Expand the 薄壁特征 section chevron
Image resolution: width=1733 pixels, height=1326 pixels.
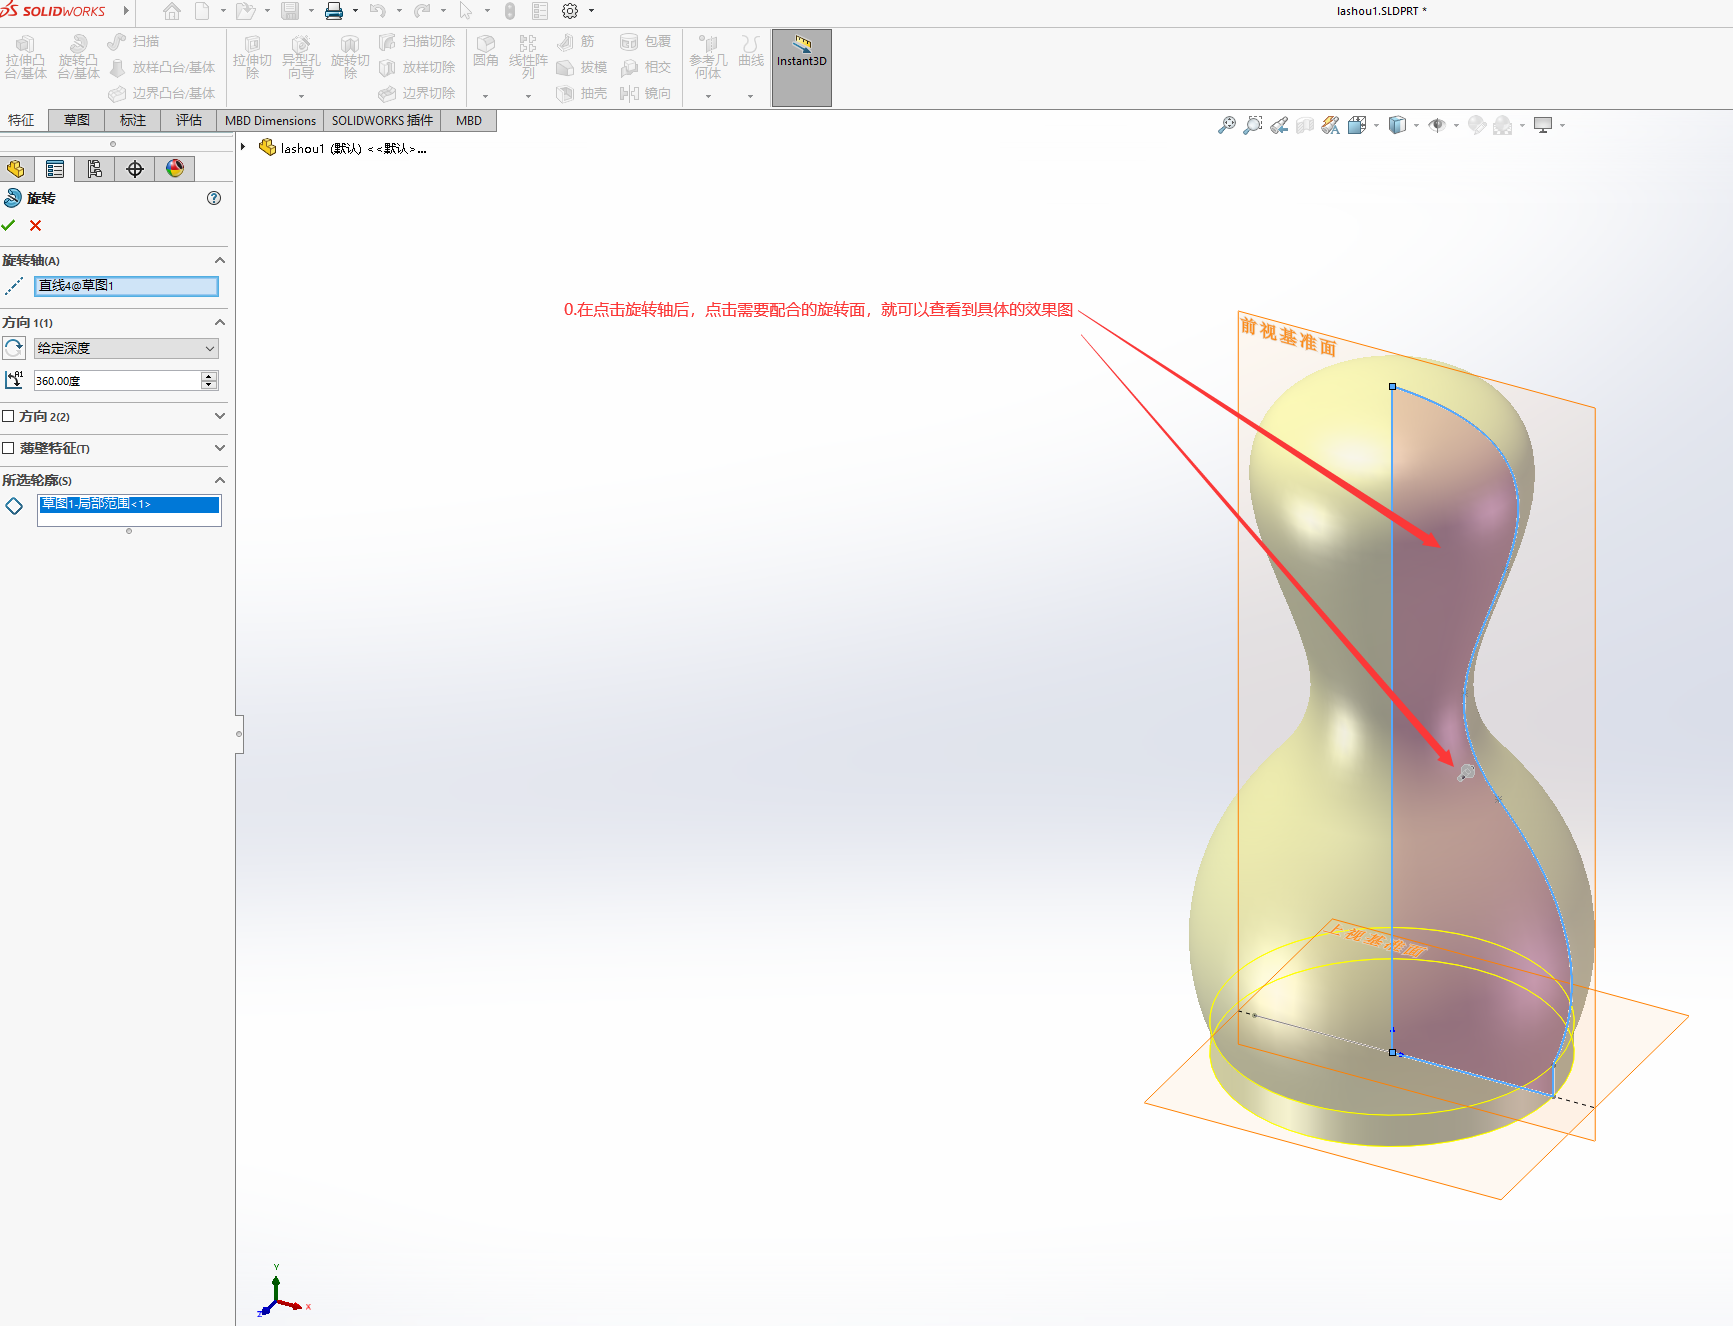tap(220, 448)
